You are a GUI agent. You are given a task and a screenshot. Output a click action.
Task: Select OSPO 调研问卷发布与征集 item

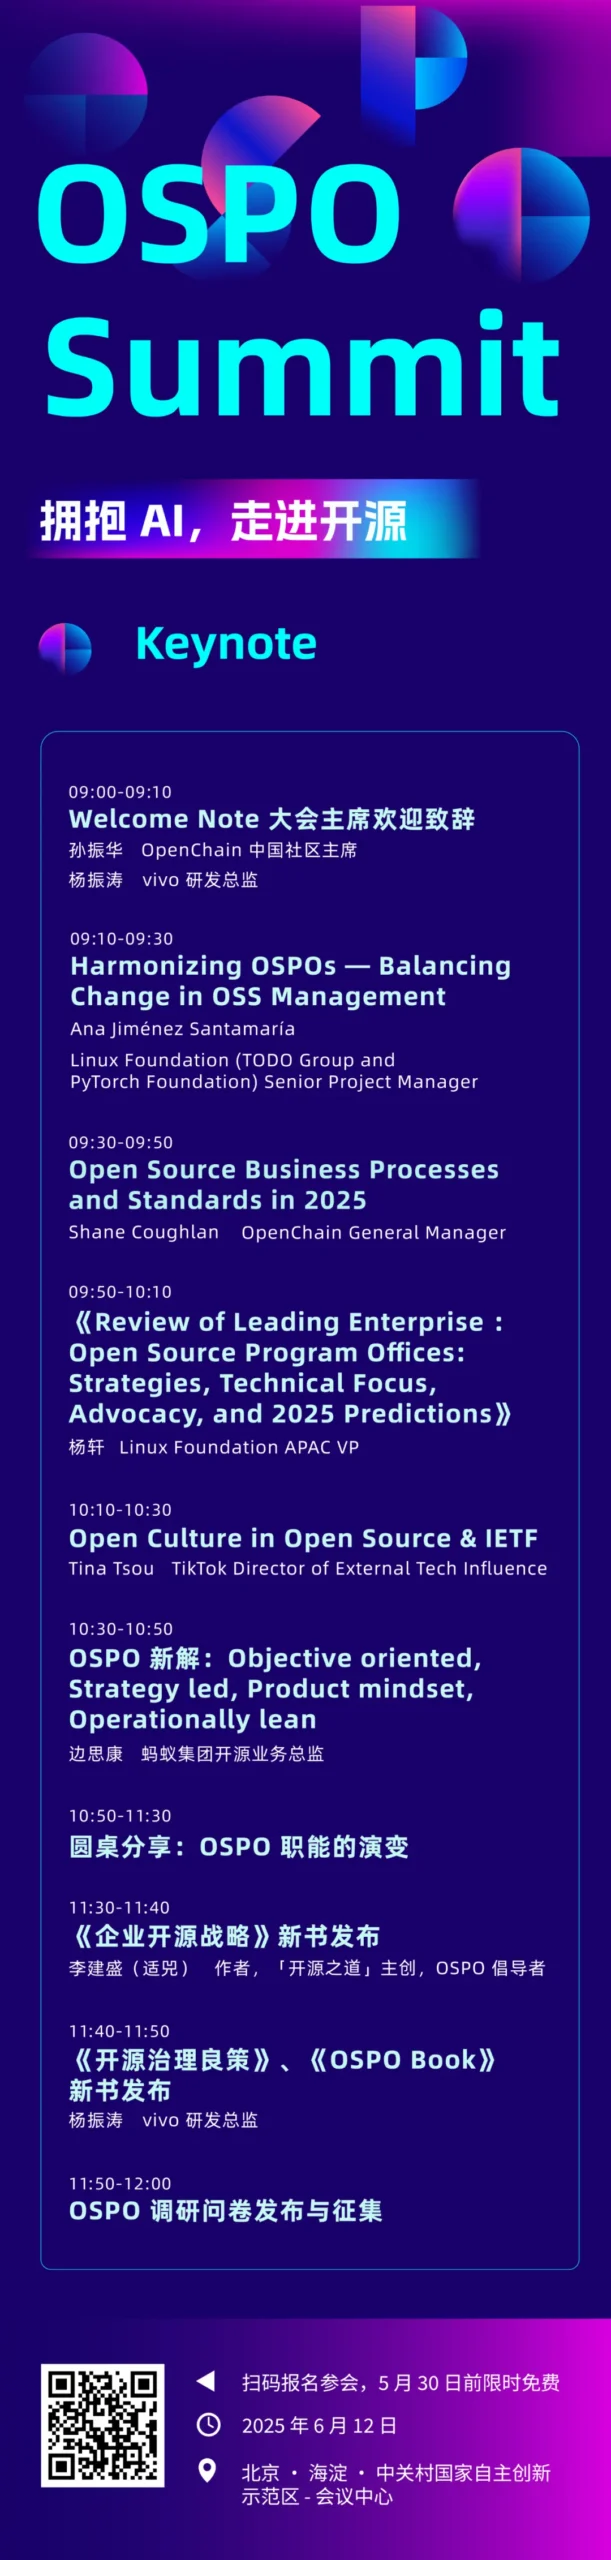click(225, 2210)
